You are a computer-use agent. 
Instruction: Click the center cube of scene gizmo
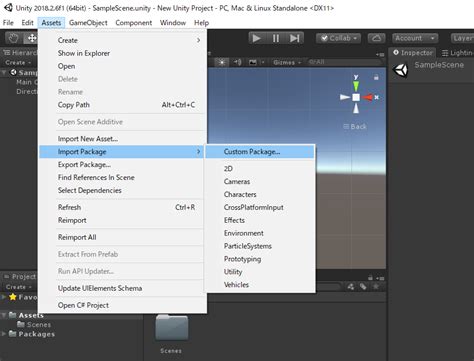click(356, 97)
